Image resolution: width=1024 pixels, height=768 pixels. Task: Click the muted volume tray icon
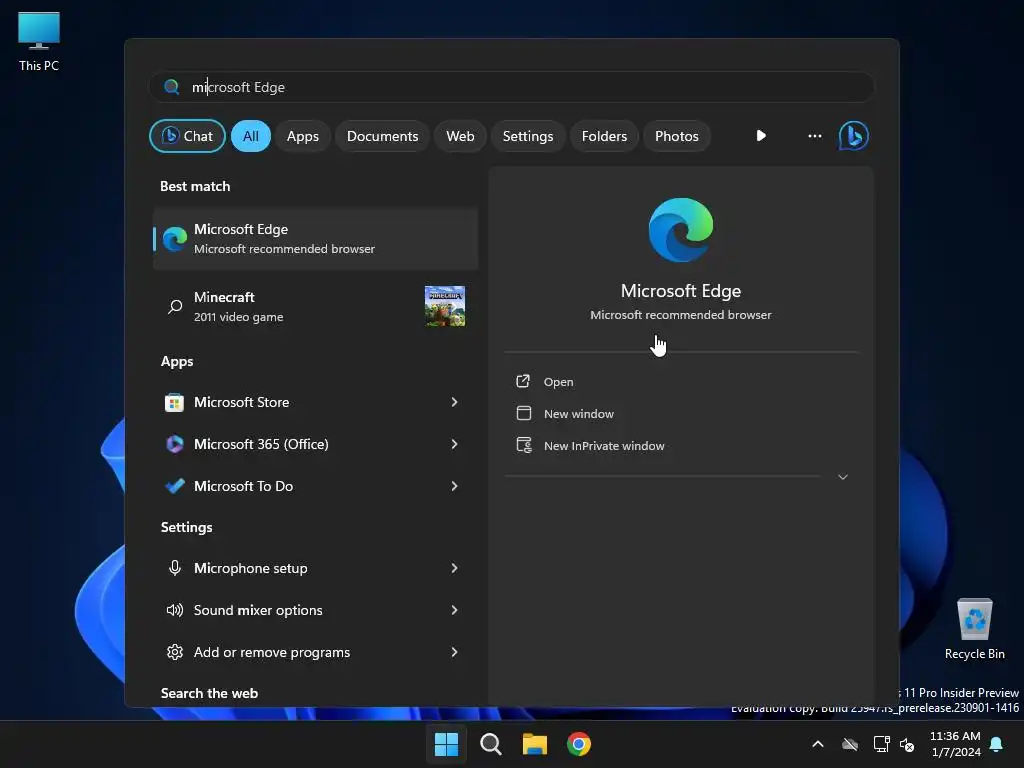(907, 744)
